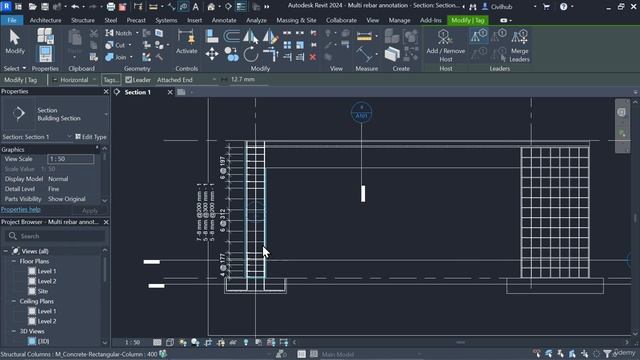The height and width of the screenshot is (360, 640).
Task: Toggle crop view in view control bar
Action: 208,342
